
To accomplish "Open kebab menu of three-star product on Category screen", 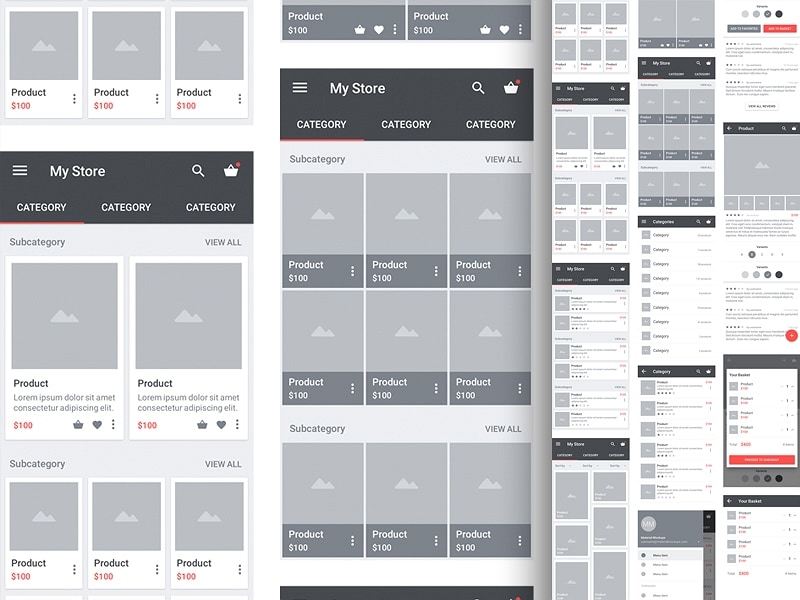I will [710, 451].
